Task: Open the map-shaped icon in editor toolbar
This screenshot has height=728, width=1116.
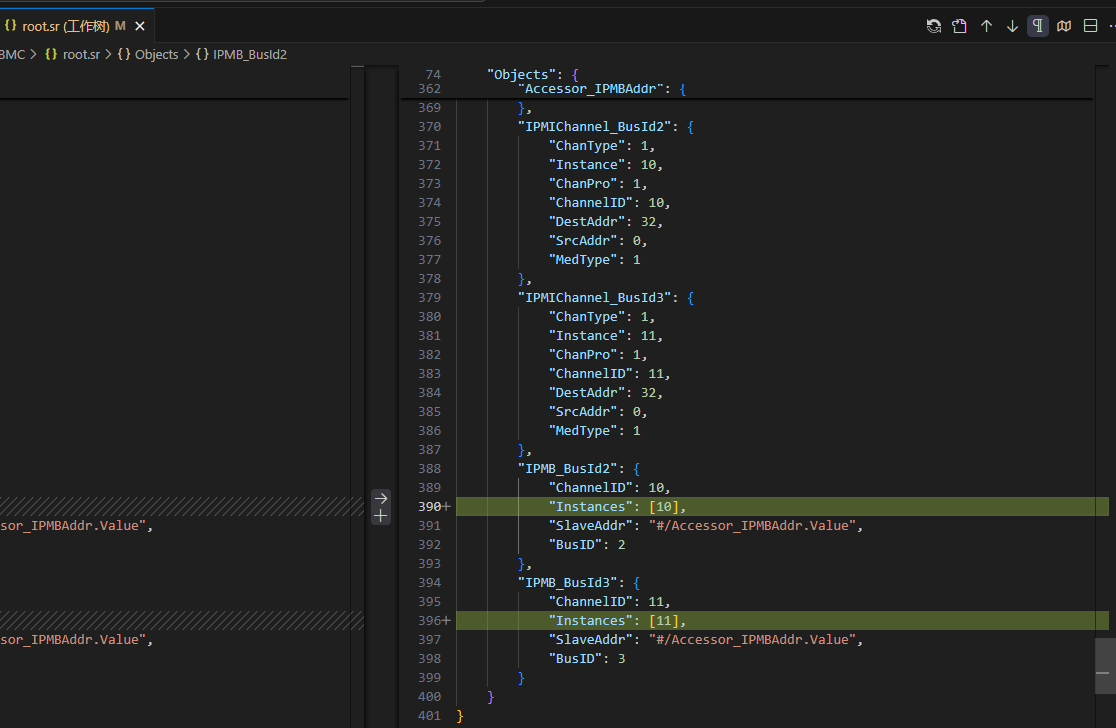Action: 1064,26
